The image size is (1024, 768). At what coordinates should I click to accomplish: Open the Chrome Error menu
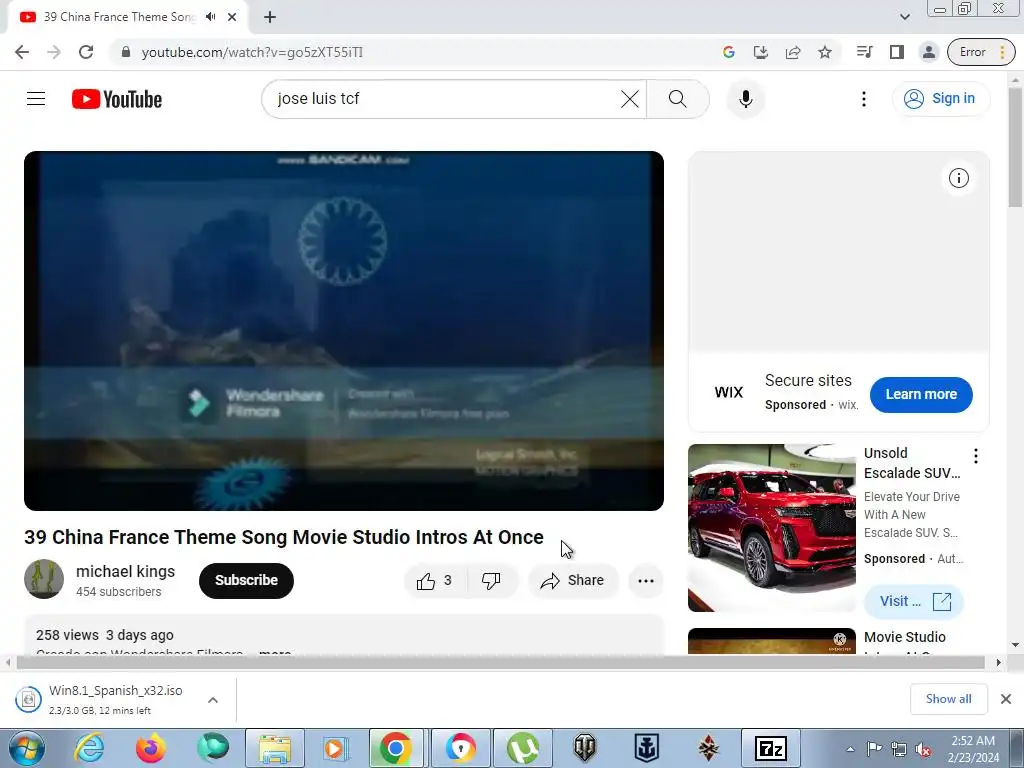pos(982,52)
